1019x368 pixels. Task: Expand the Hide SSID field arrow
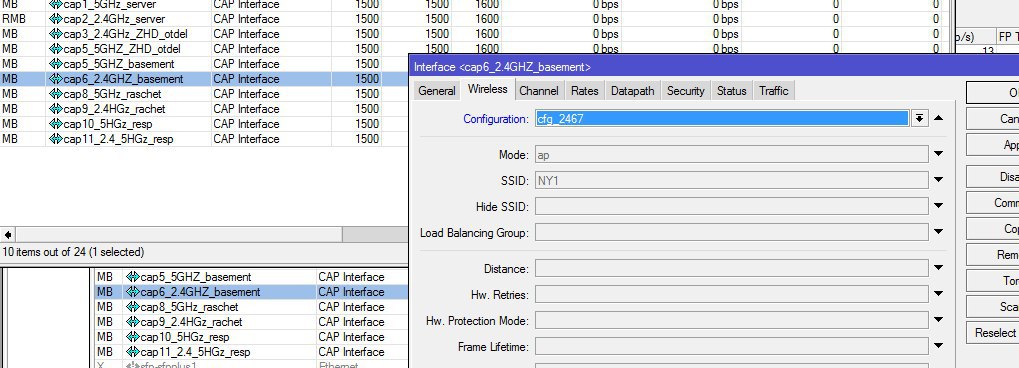tap(938, 206)
